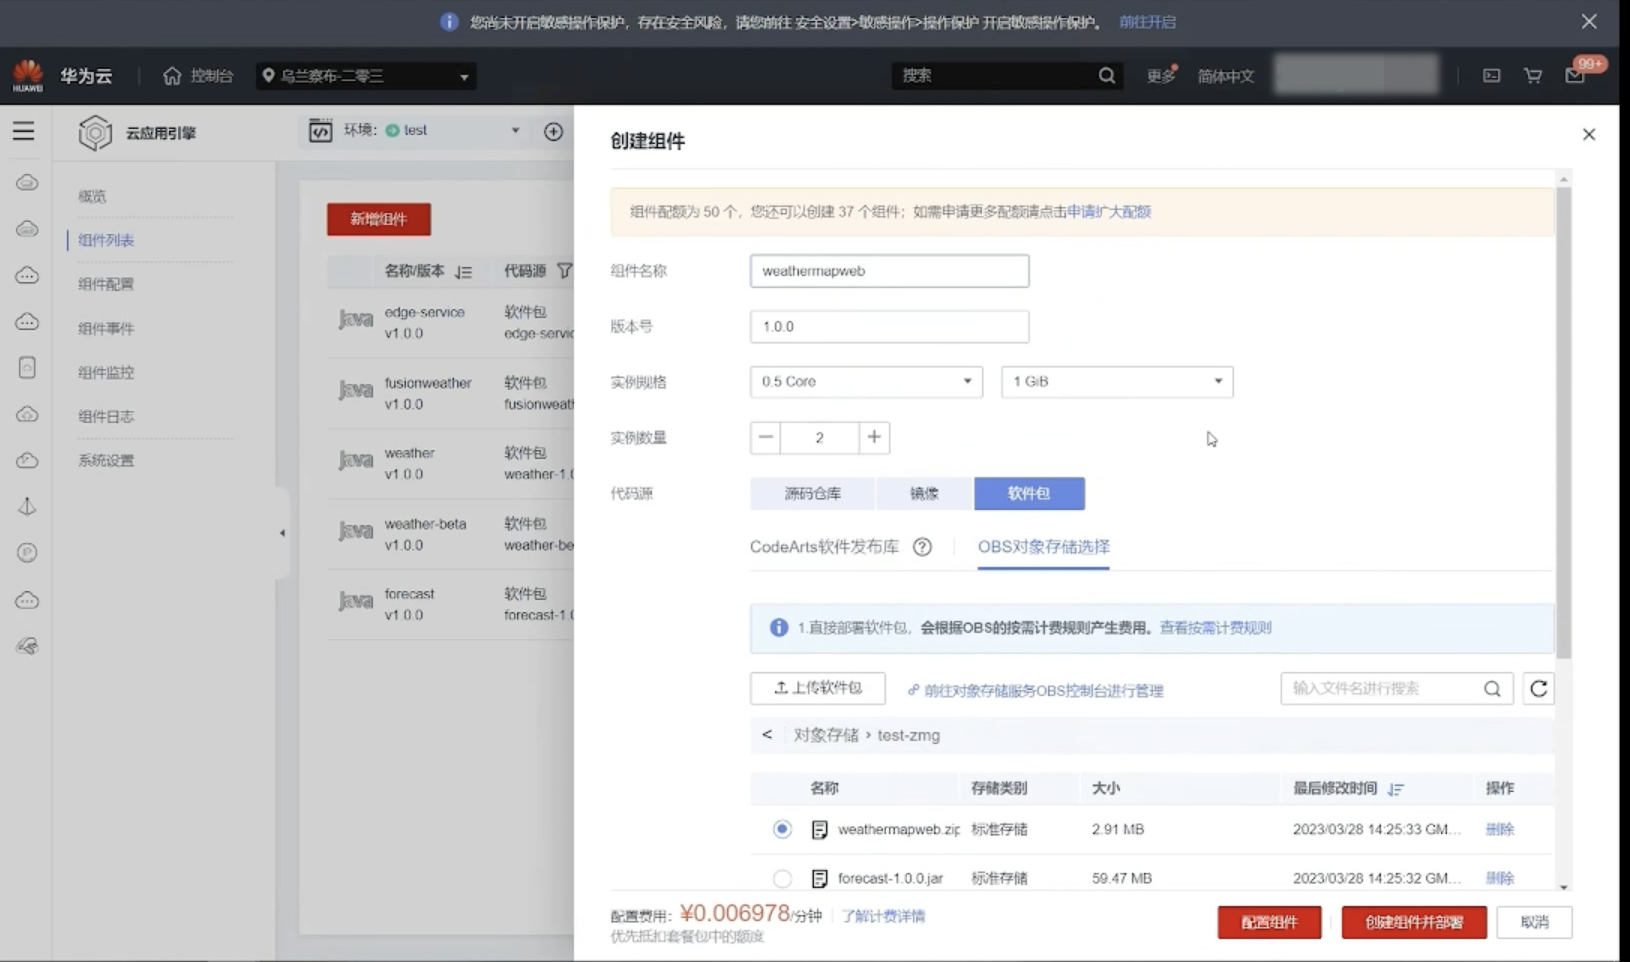Screen dimensions: 1630x962
Task: Click the 创建组件并部署 button
Action: [1414, 922]
